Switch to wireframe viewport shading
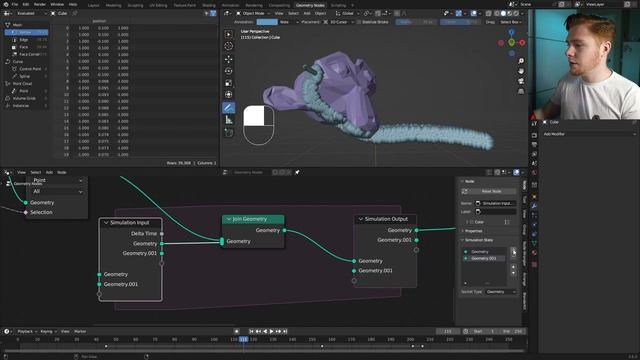This screenshot has height=360, width=640. 496,13
